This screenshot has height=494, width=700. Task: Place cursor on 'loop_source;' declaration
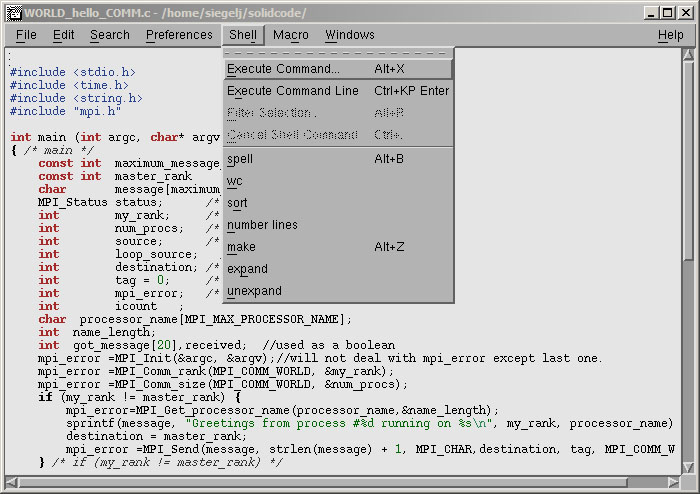pyautogui.click(x=156, y=254)
